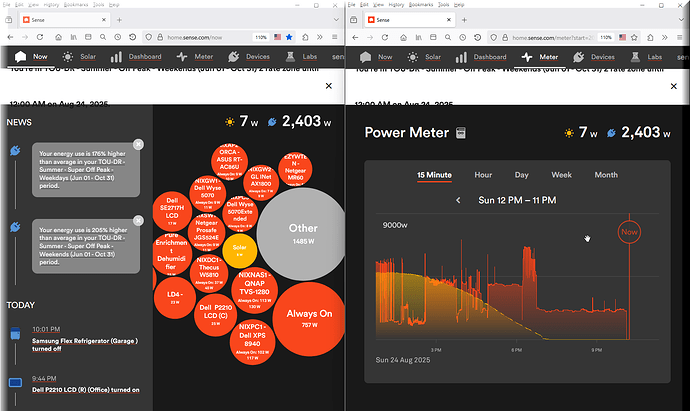This screenshot has width=690, height=411.
Task: Go to home page in the Now window
Action: coord(58,37)
